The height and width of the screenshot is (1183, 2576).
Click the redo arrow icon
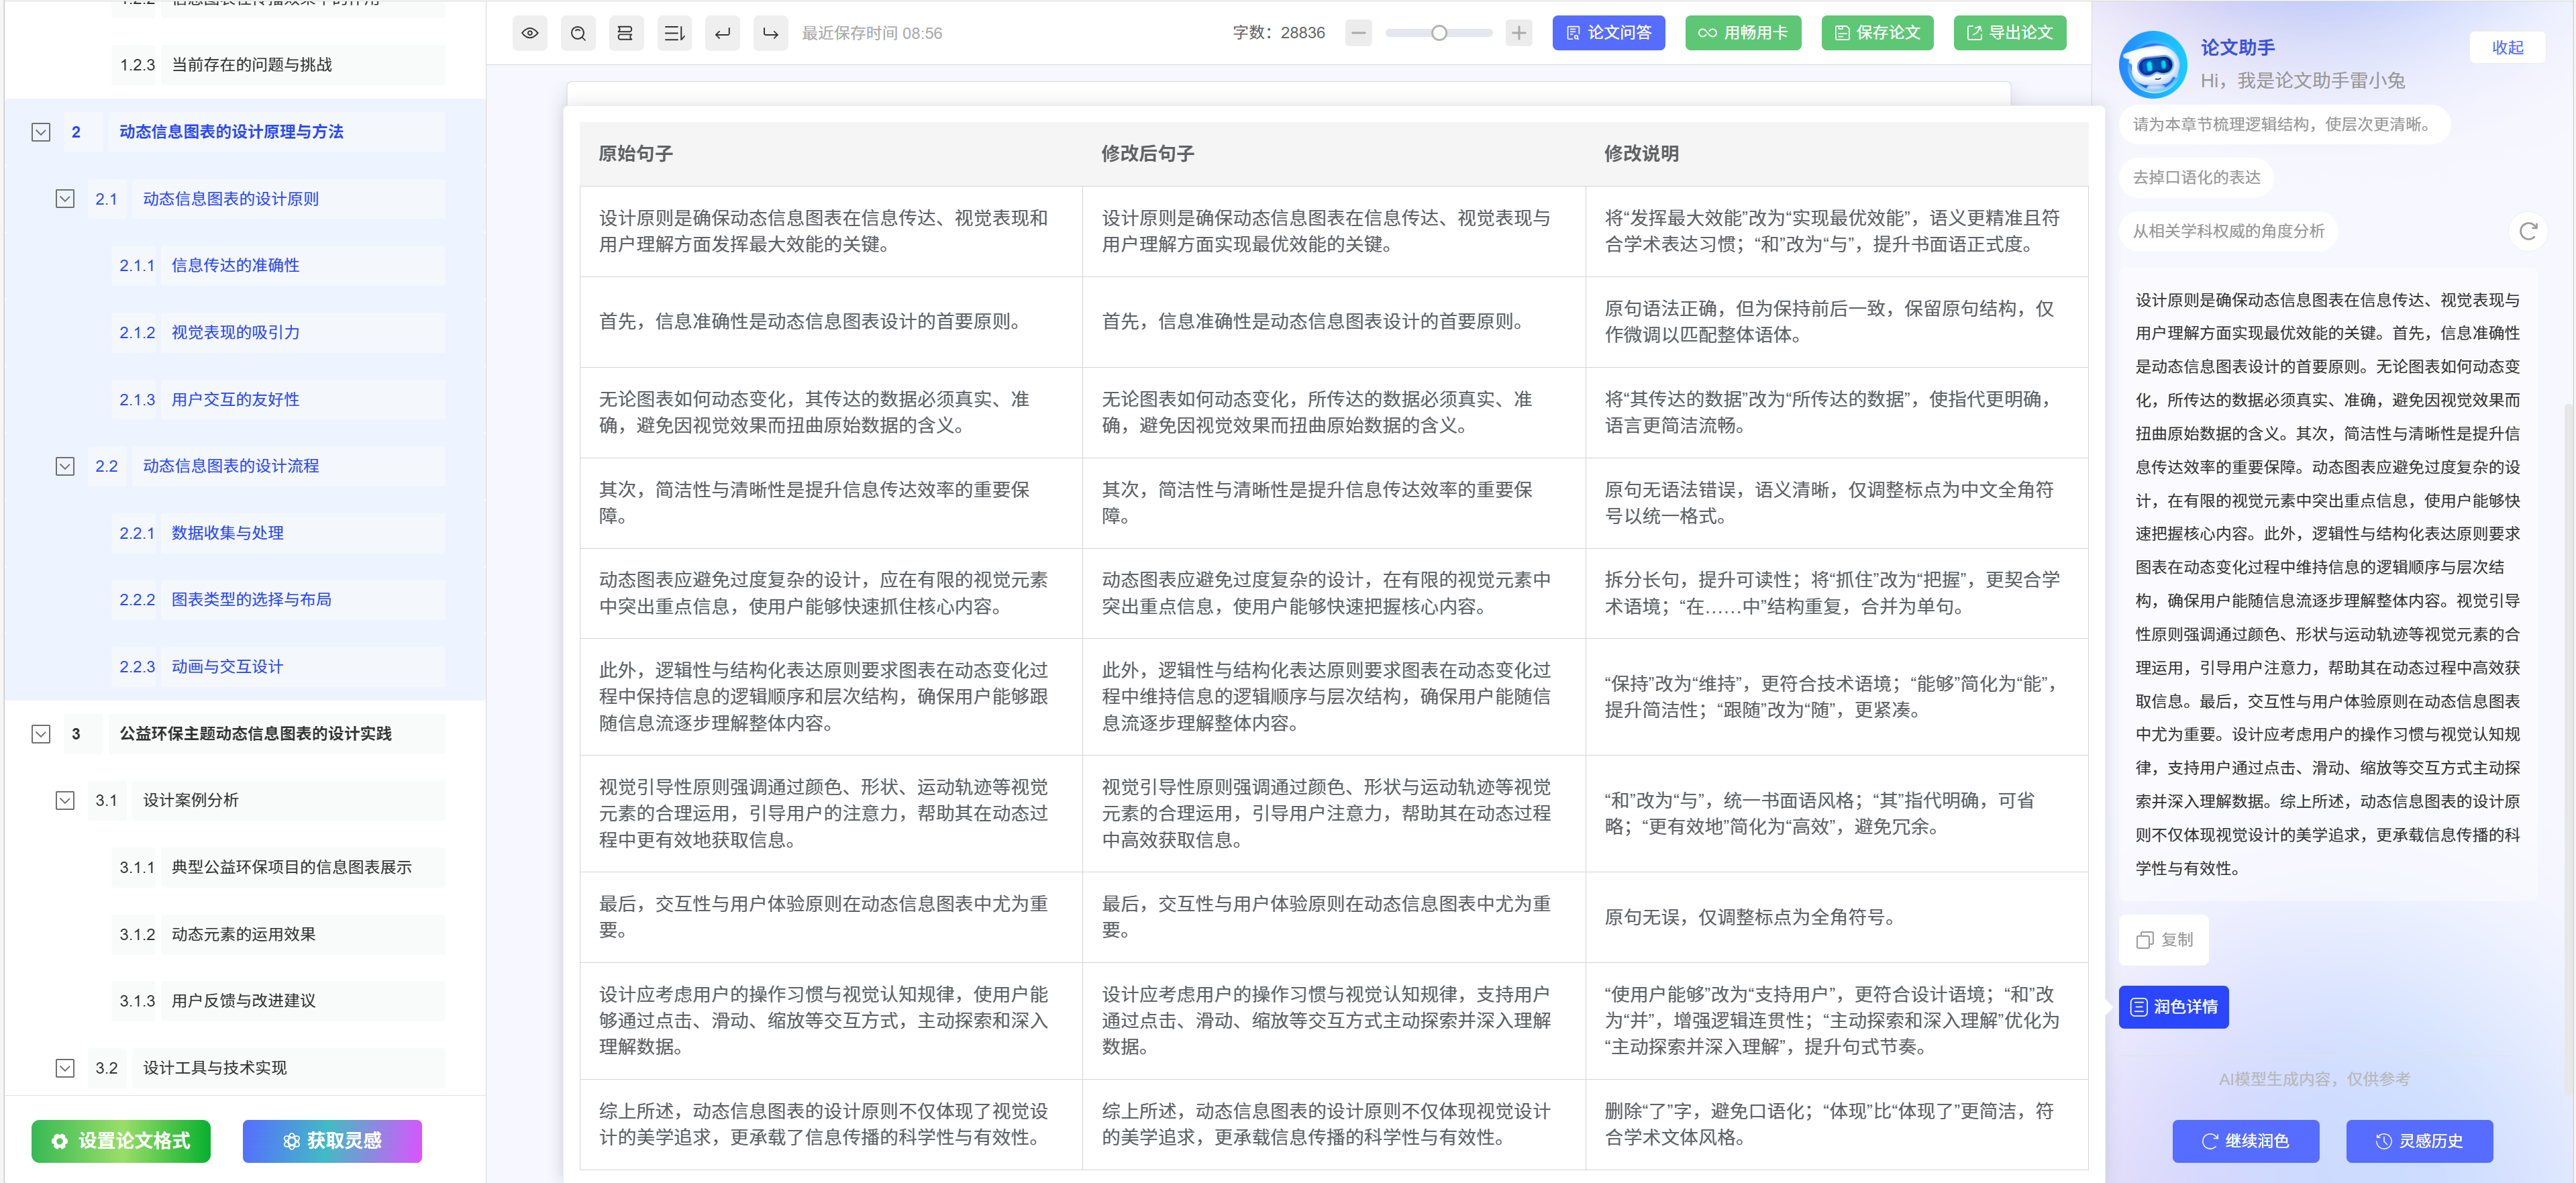(x=770, y=33)
